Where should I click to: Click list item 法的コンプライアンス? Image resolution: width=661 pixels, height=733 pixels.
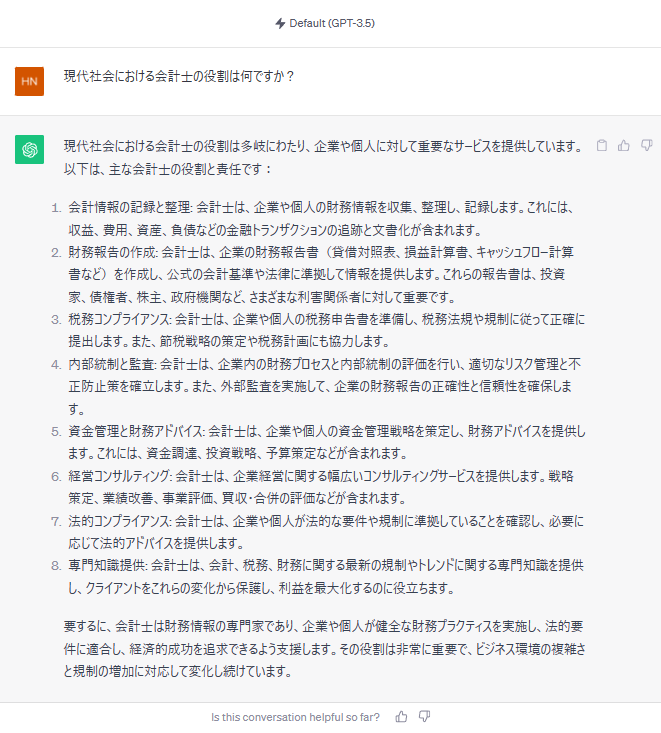(326, 532)
